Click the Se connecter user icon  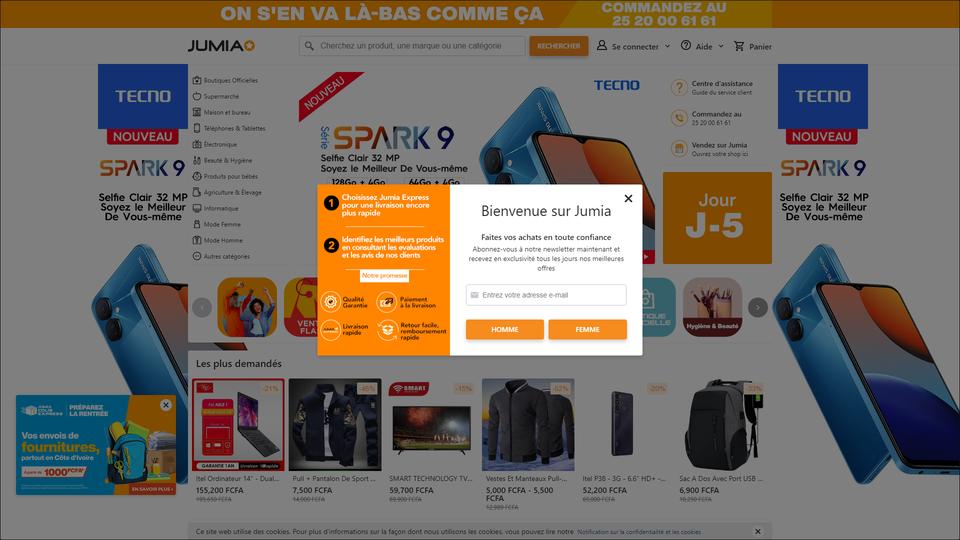click(602, 46)
